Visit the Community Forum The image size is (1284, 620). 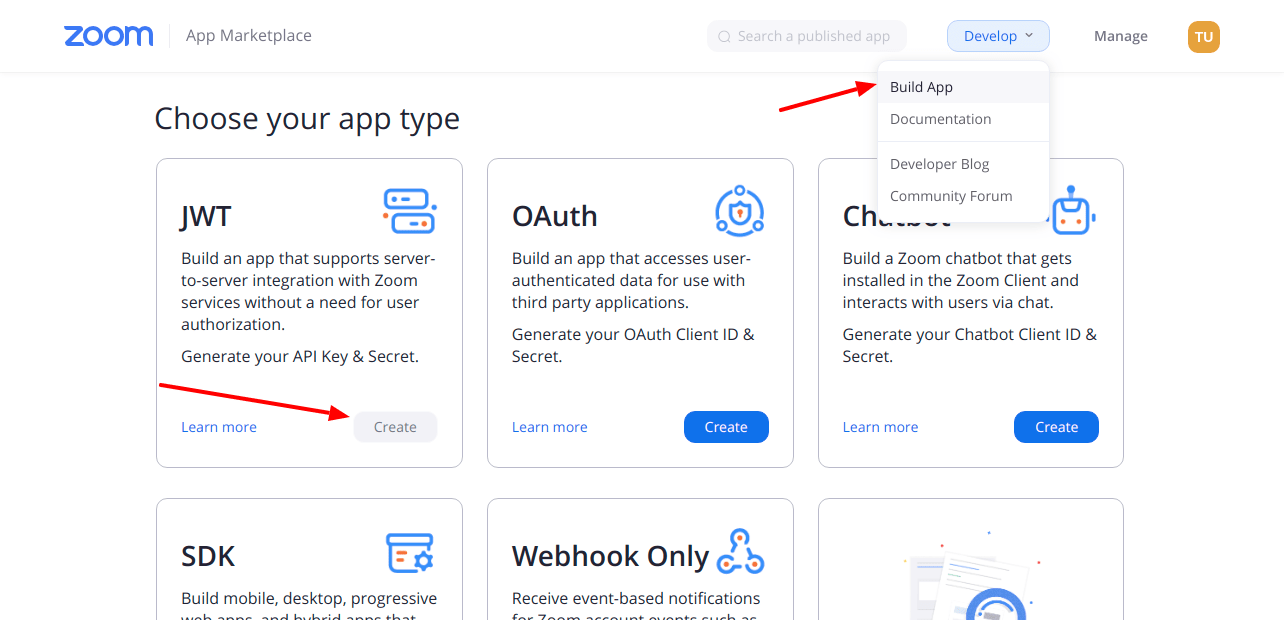coord(951,196)
